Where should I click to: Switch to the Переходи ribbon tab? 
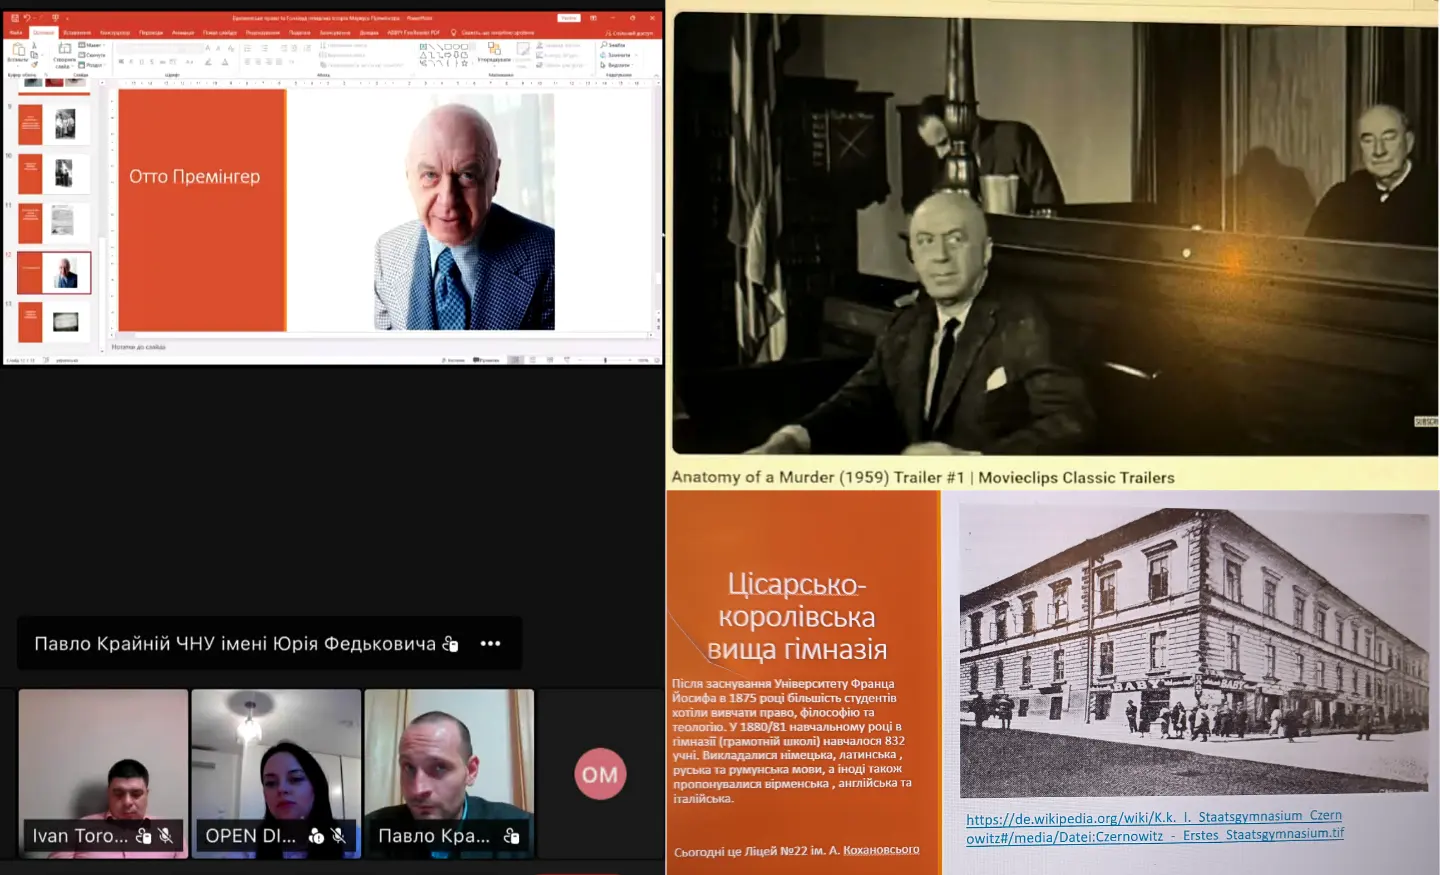(x=151, y=32)
